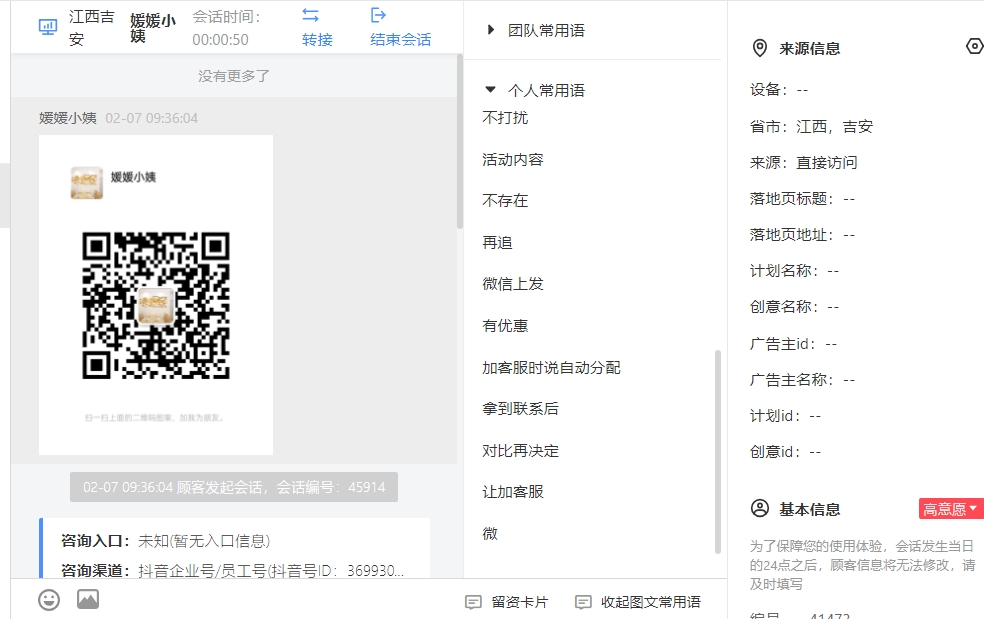The width and height of the screenshot is (984, 619).
Task: Click the 咨询渠道 抖音企业号 line
Action: click(x=232, y=571)
